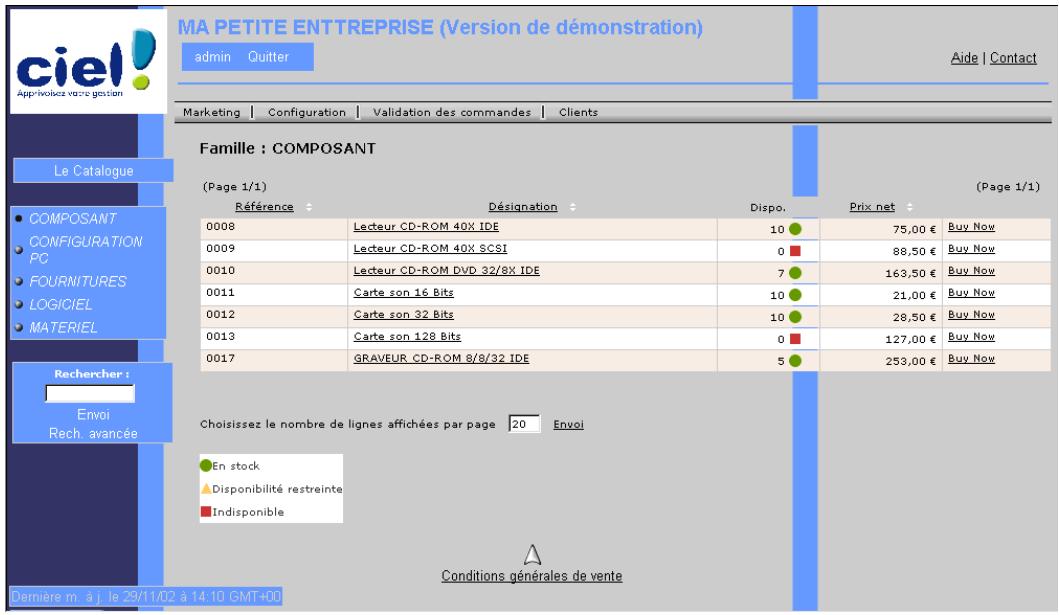
Task: Click Quitter to log out
Action: (x=268, y=57)
